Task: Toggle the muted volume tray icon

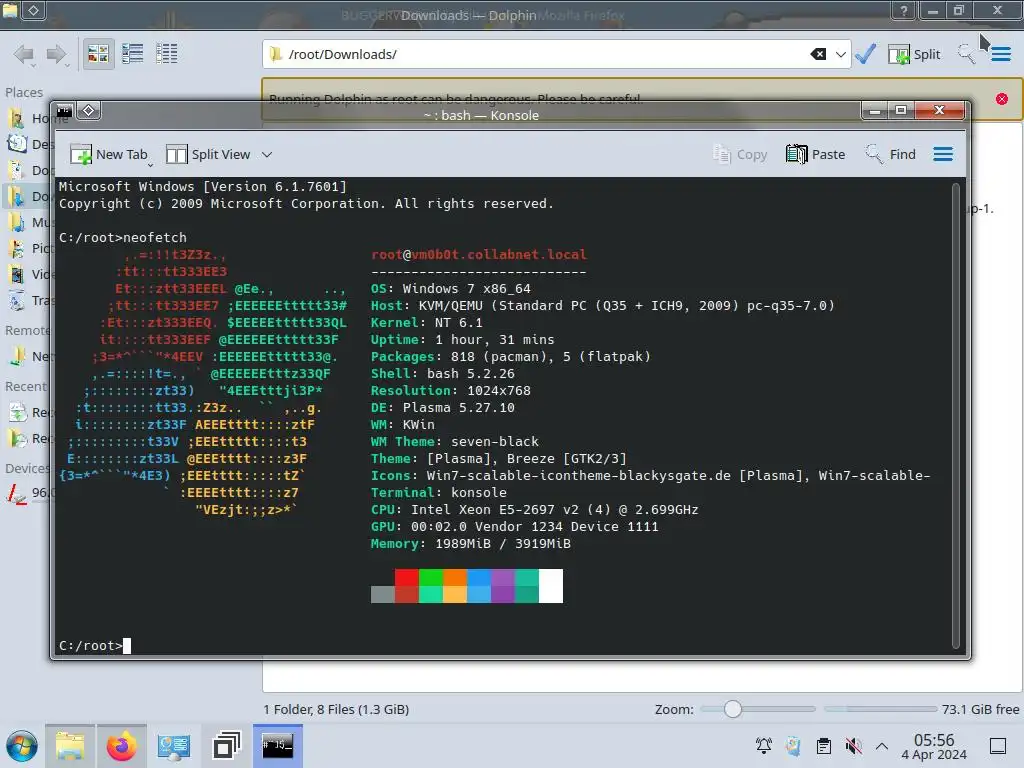Action: pyautogui.click(x=853, y=746)
